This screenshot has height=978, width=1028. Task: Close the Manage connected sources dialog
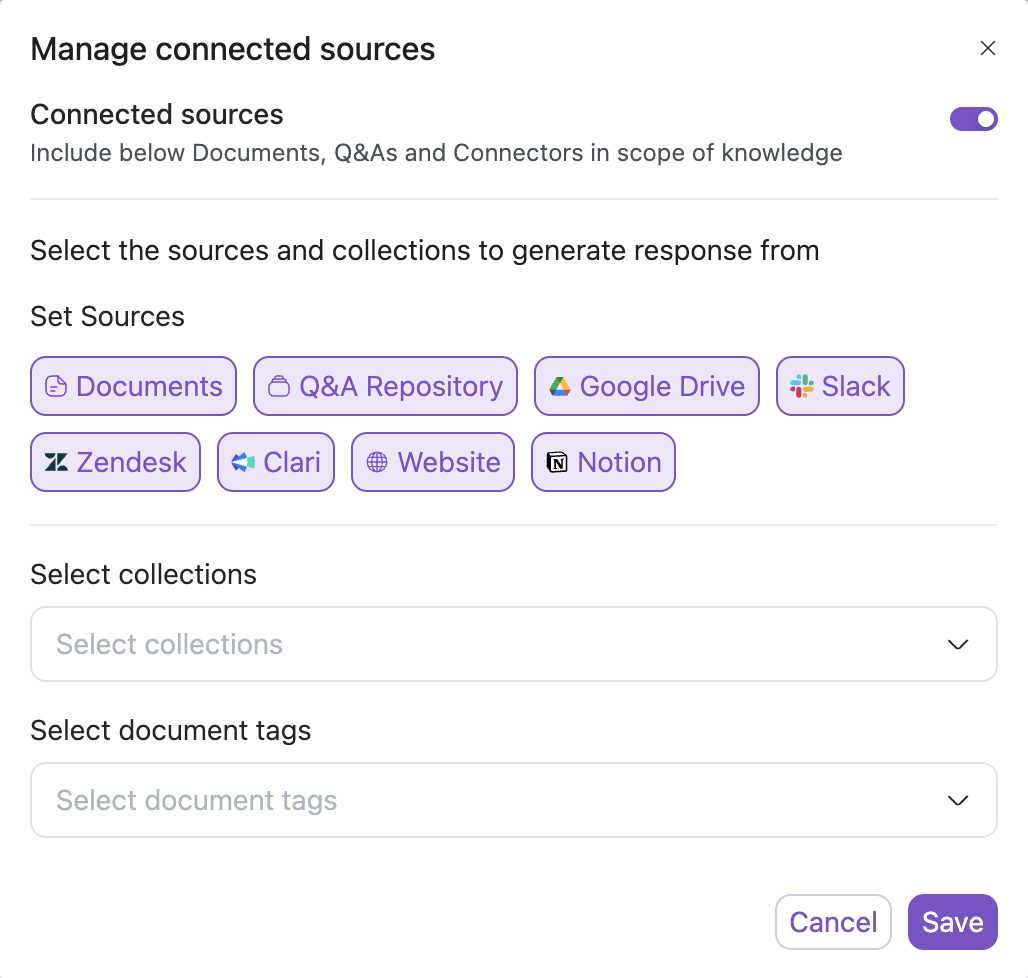(988, 48)
